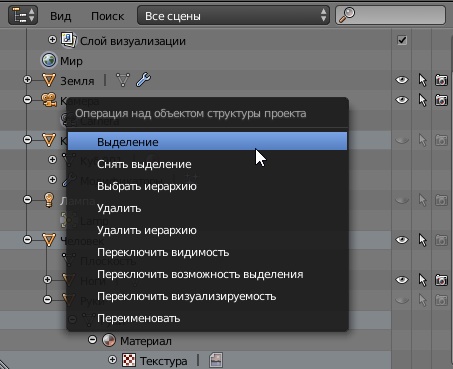Show Руки with its dimmed eye icon
The width and height of the screenshot is (453, 369).
click(x=402, y=300)
